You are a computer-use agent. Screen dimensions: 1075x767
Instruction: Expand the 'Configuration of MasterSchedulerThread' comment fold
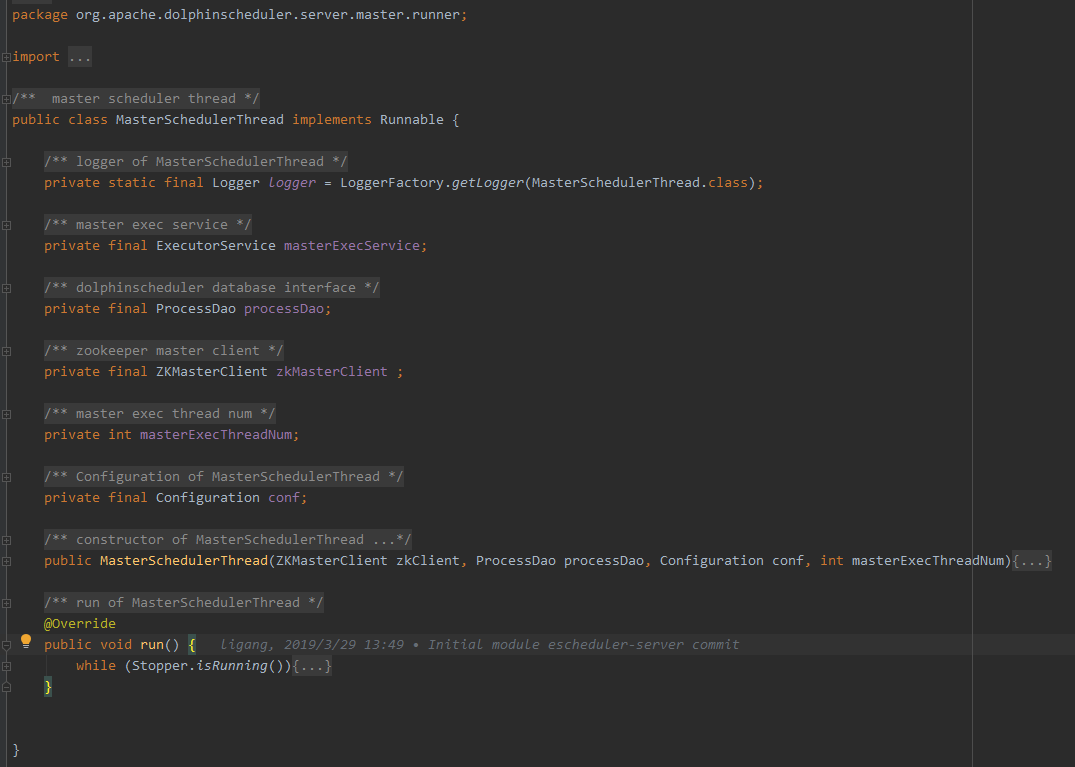(6, 478)
